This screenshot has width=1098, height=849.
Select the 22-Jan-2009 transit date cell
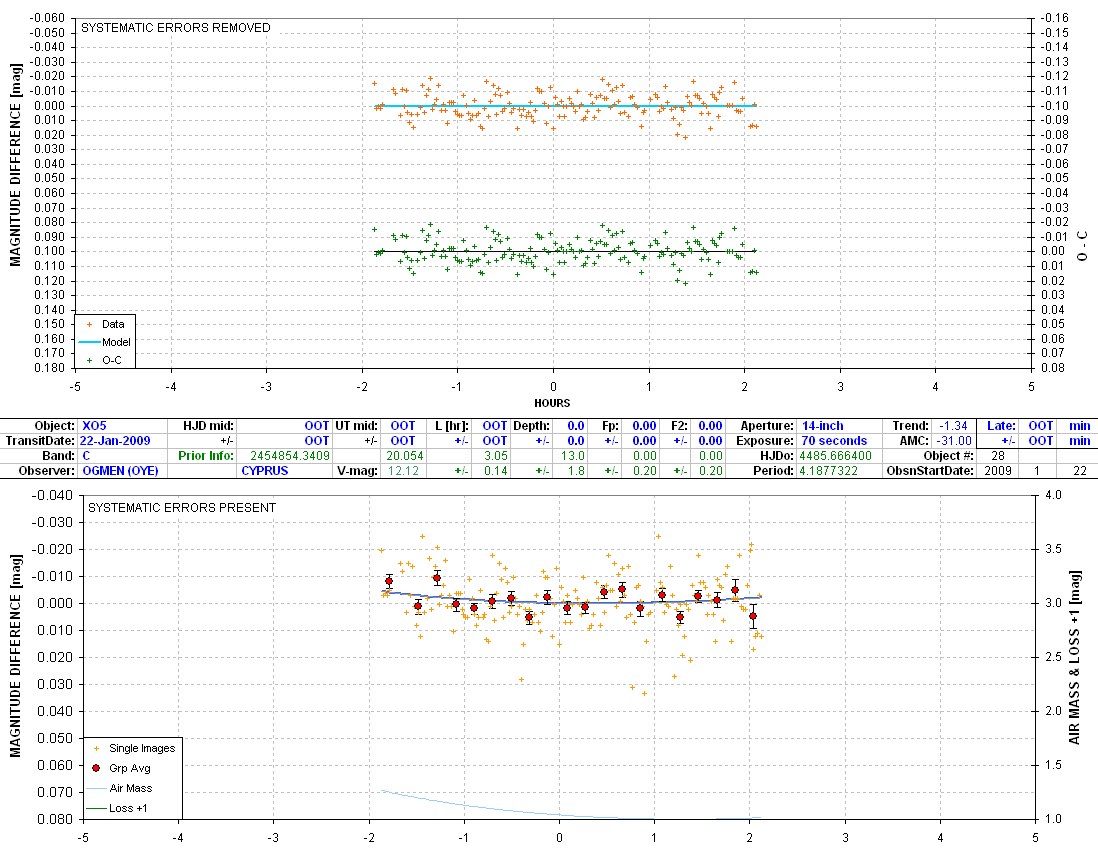(x=115, y=441)
